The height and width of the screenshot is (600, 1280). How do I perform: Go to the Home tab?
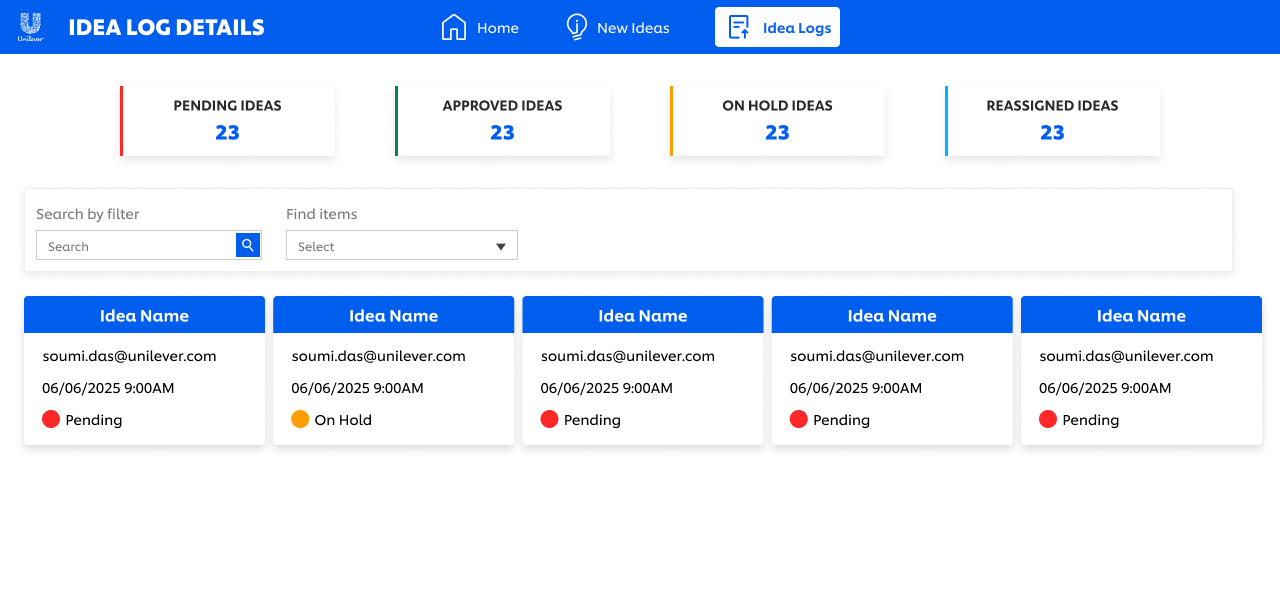[x=497, y=28]
